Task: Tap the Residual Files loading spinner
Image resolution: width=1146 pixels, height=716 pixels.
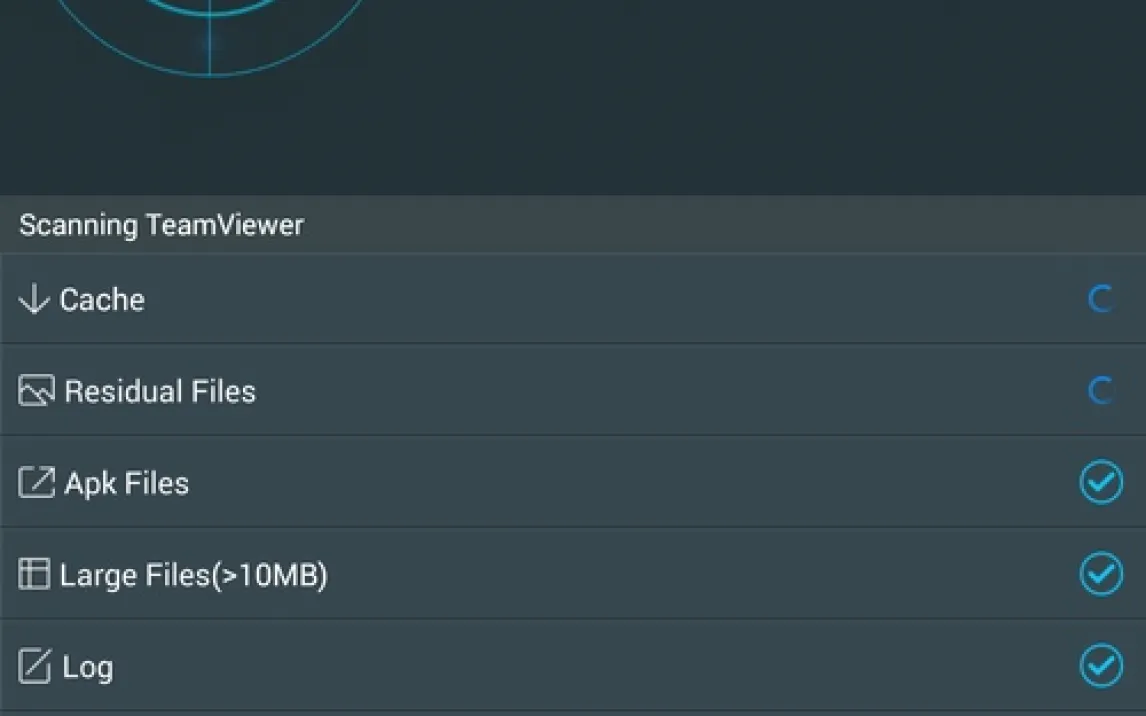Action: click(1101, 391)
